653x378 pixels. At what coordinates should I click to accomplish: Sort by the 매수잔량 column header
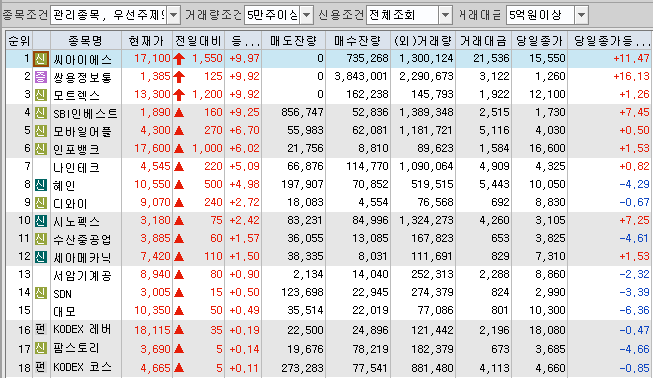point(358,40)
